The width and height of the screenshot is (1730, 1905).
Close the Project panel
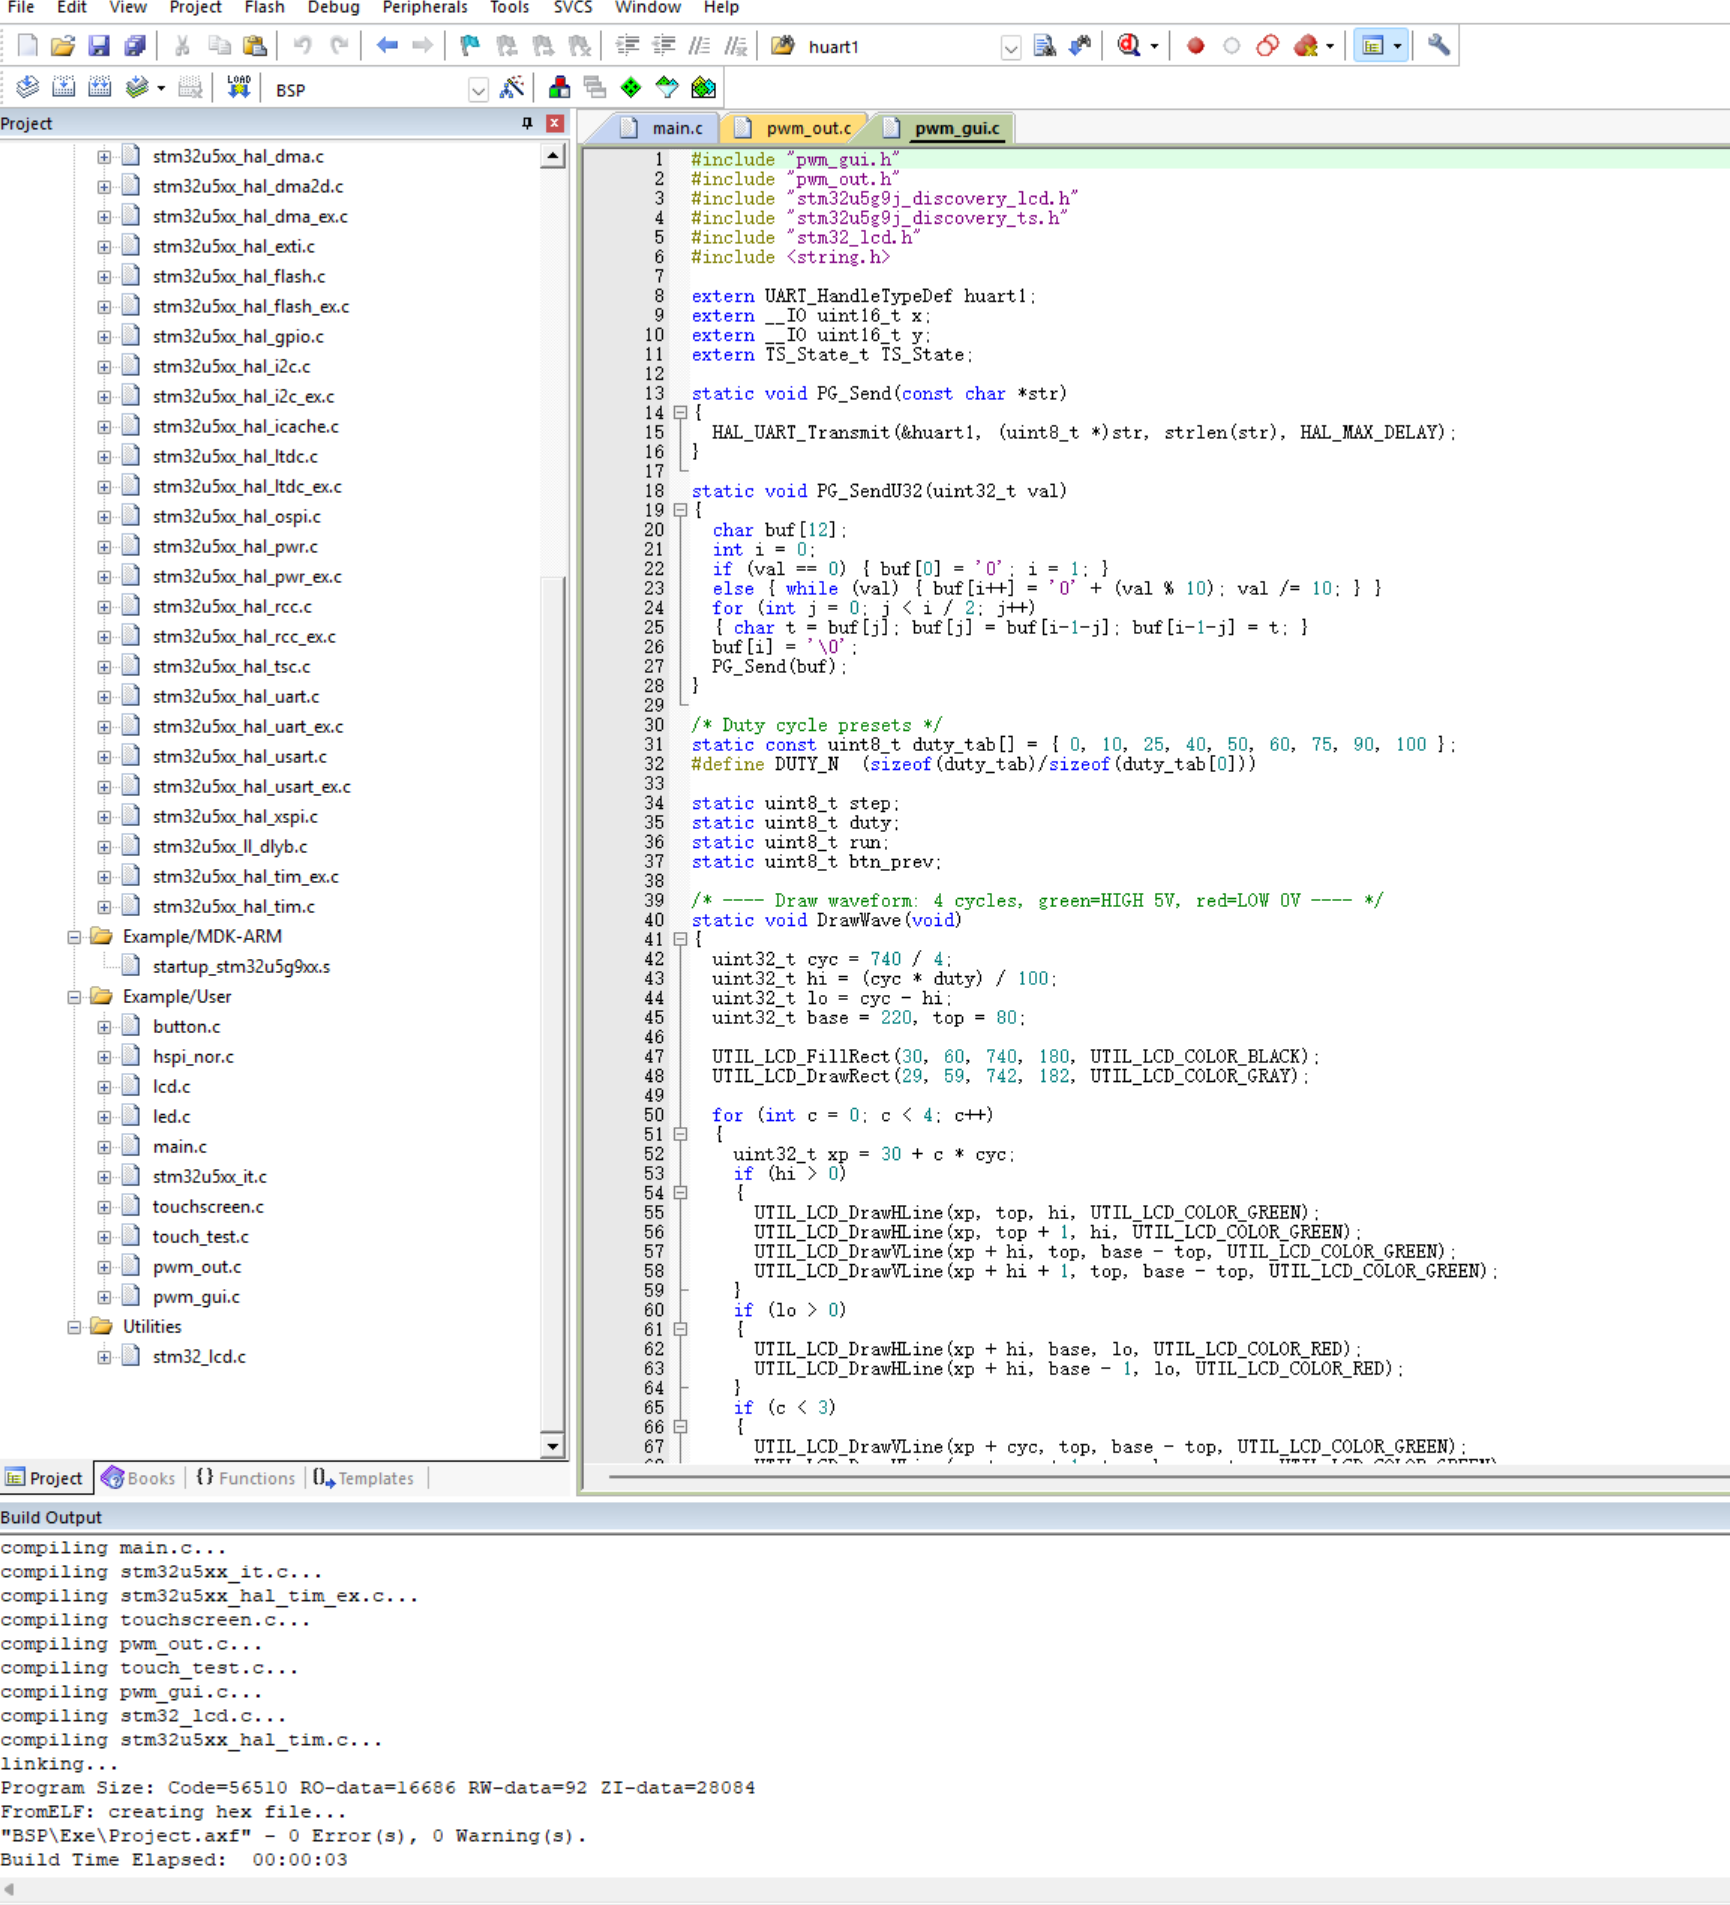coord(555,123)
